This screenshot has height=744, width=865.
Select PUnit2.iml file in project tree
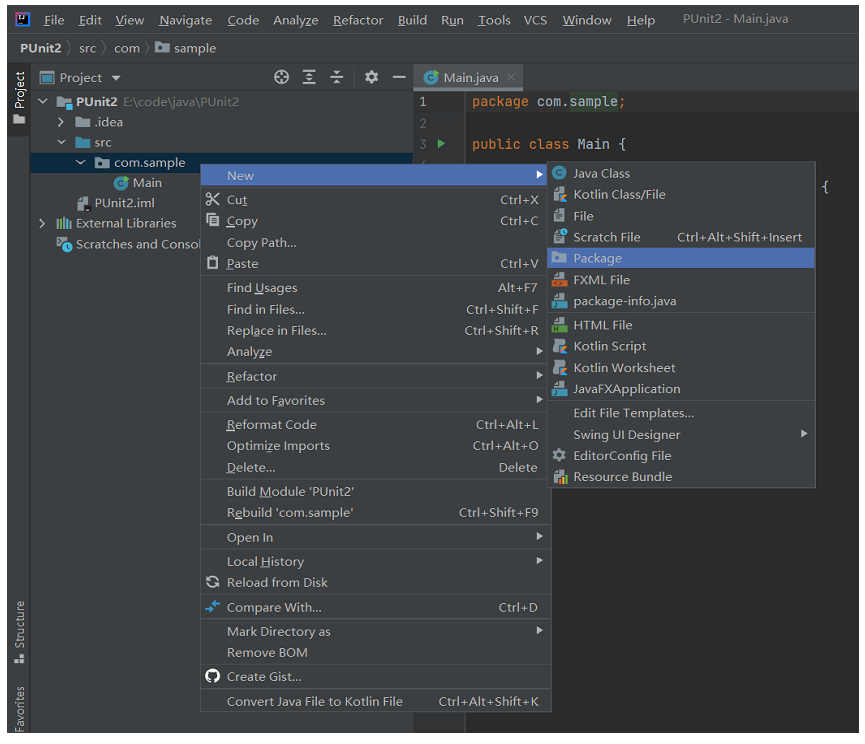pos(125,203)
